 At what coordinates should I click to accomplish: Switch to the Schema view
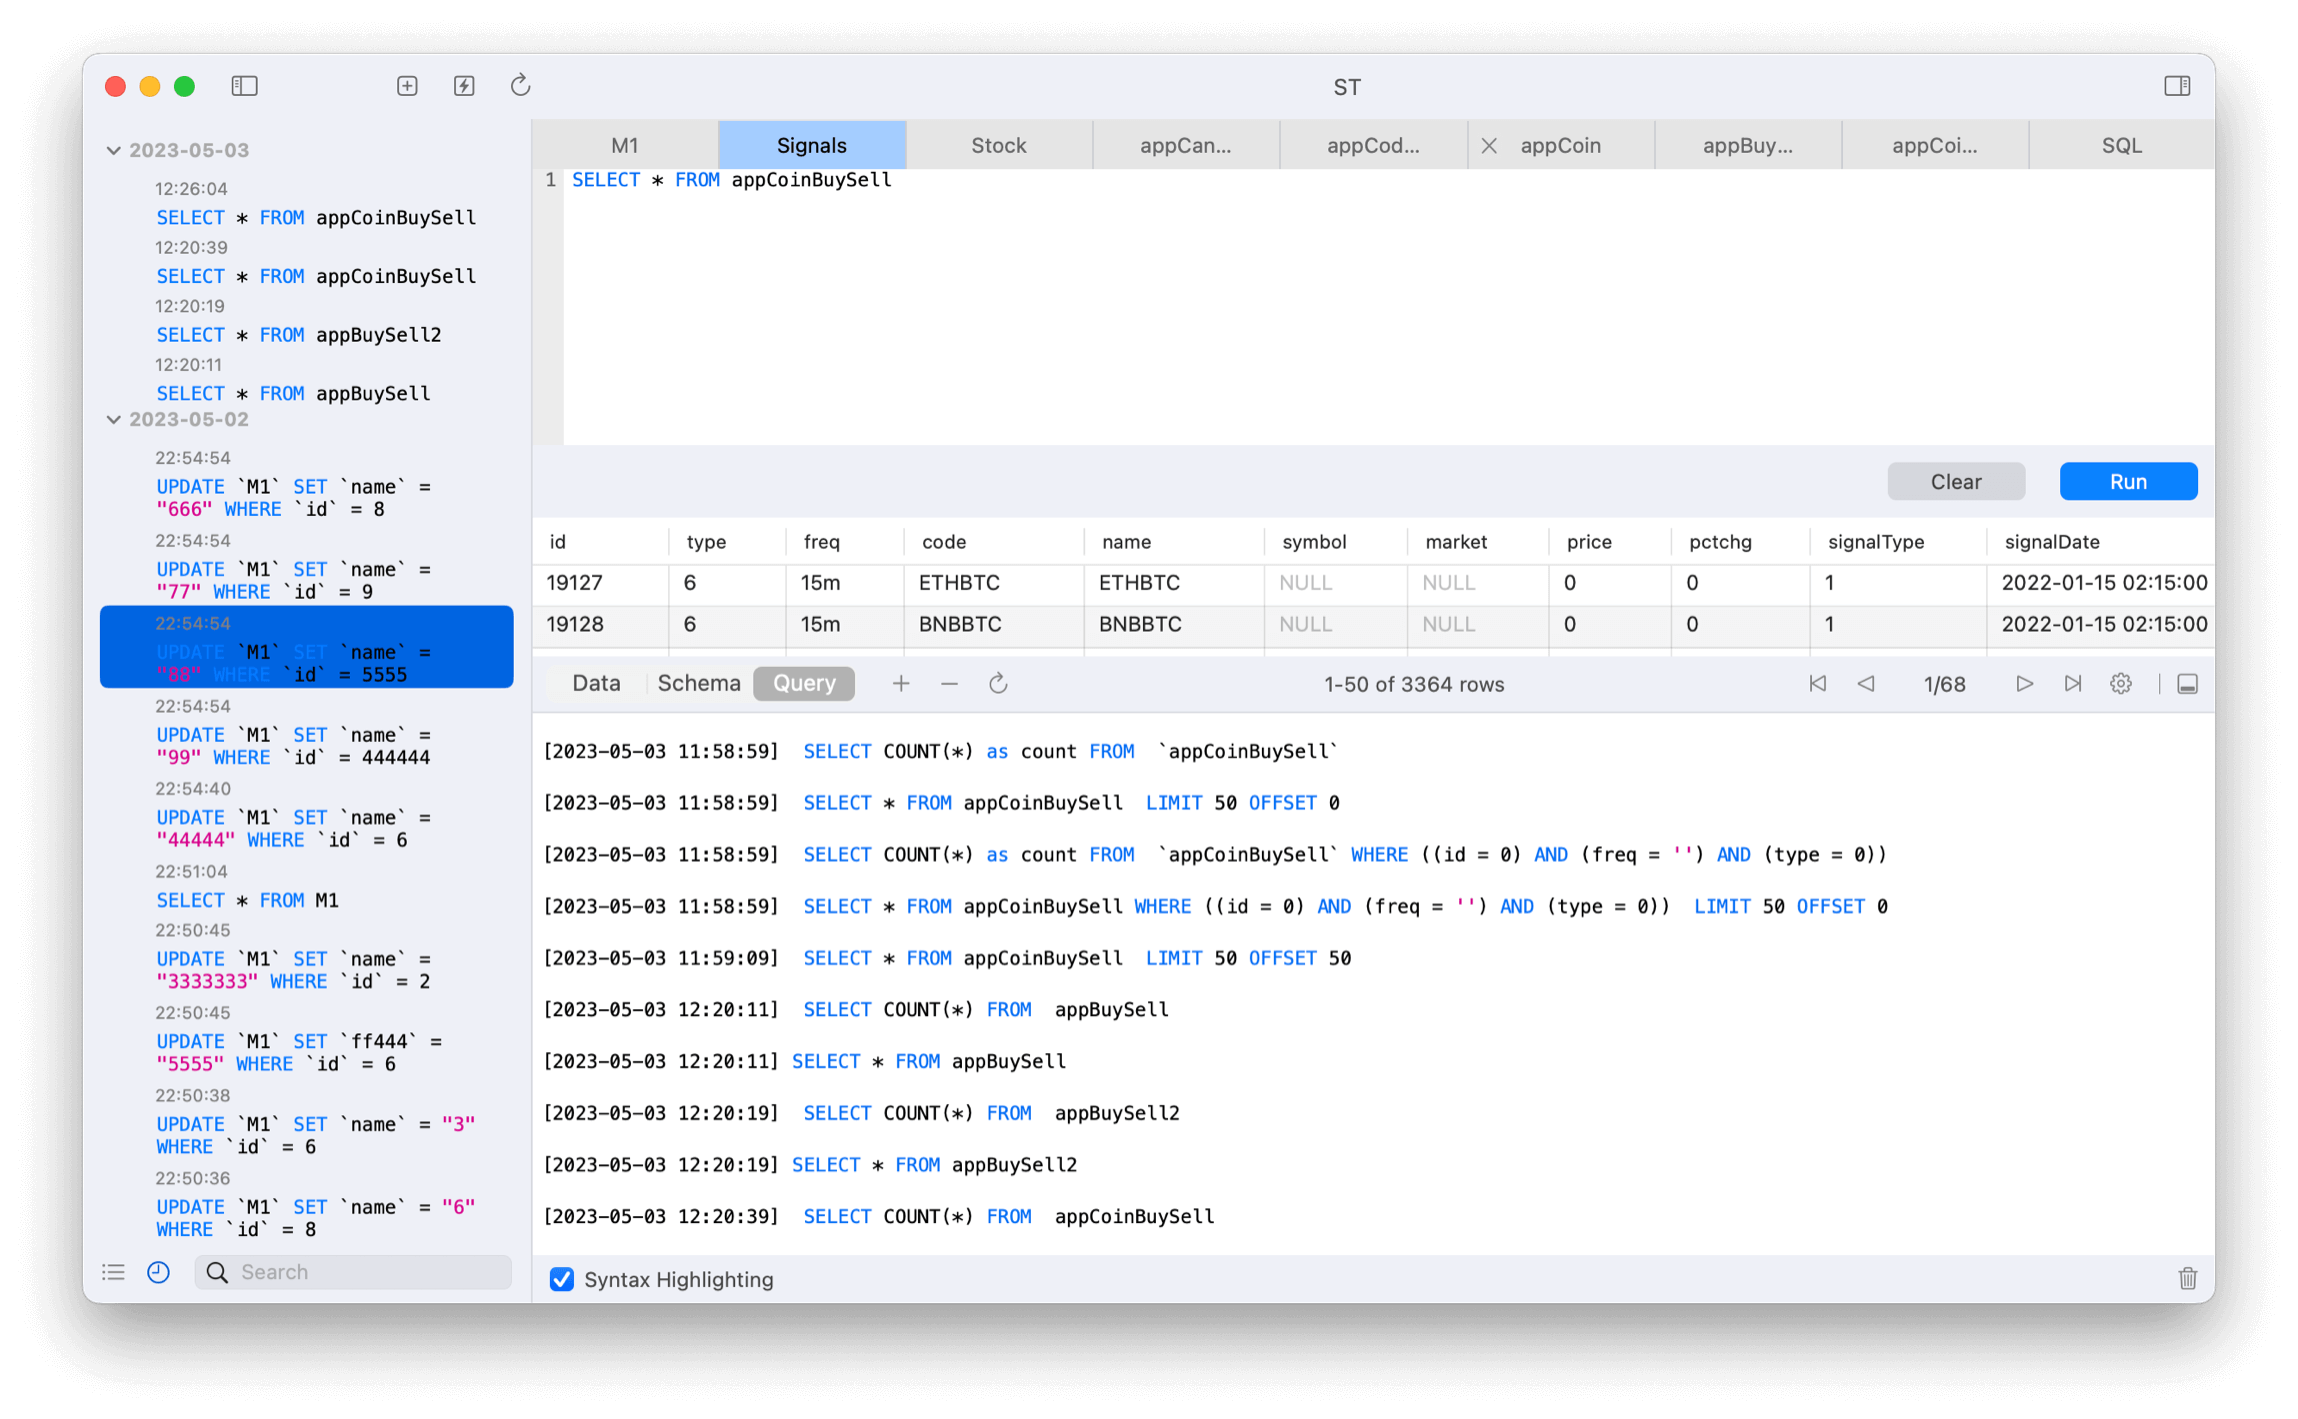click(x=699, y=684)
